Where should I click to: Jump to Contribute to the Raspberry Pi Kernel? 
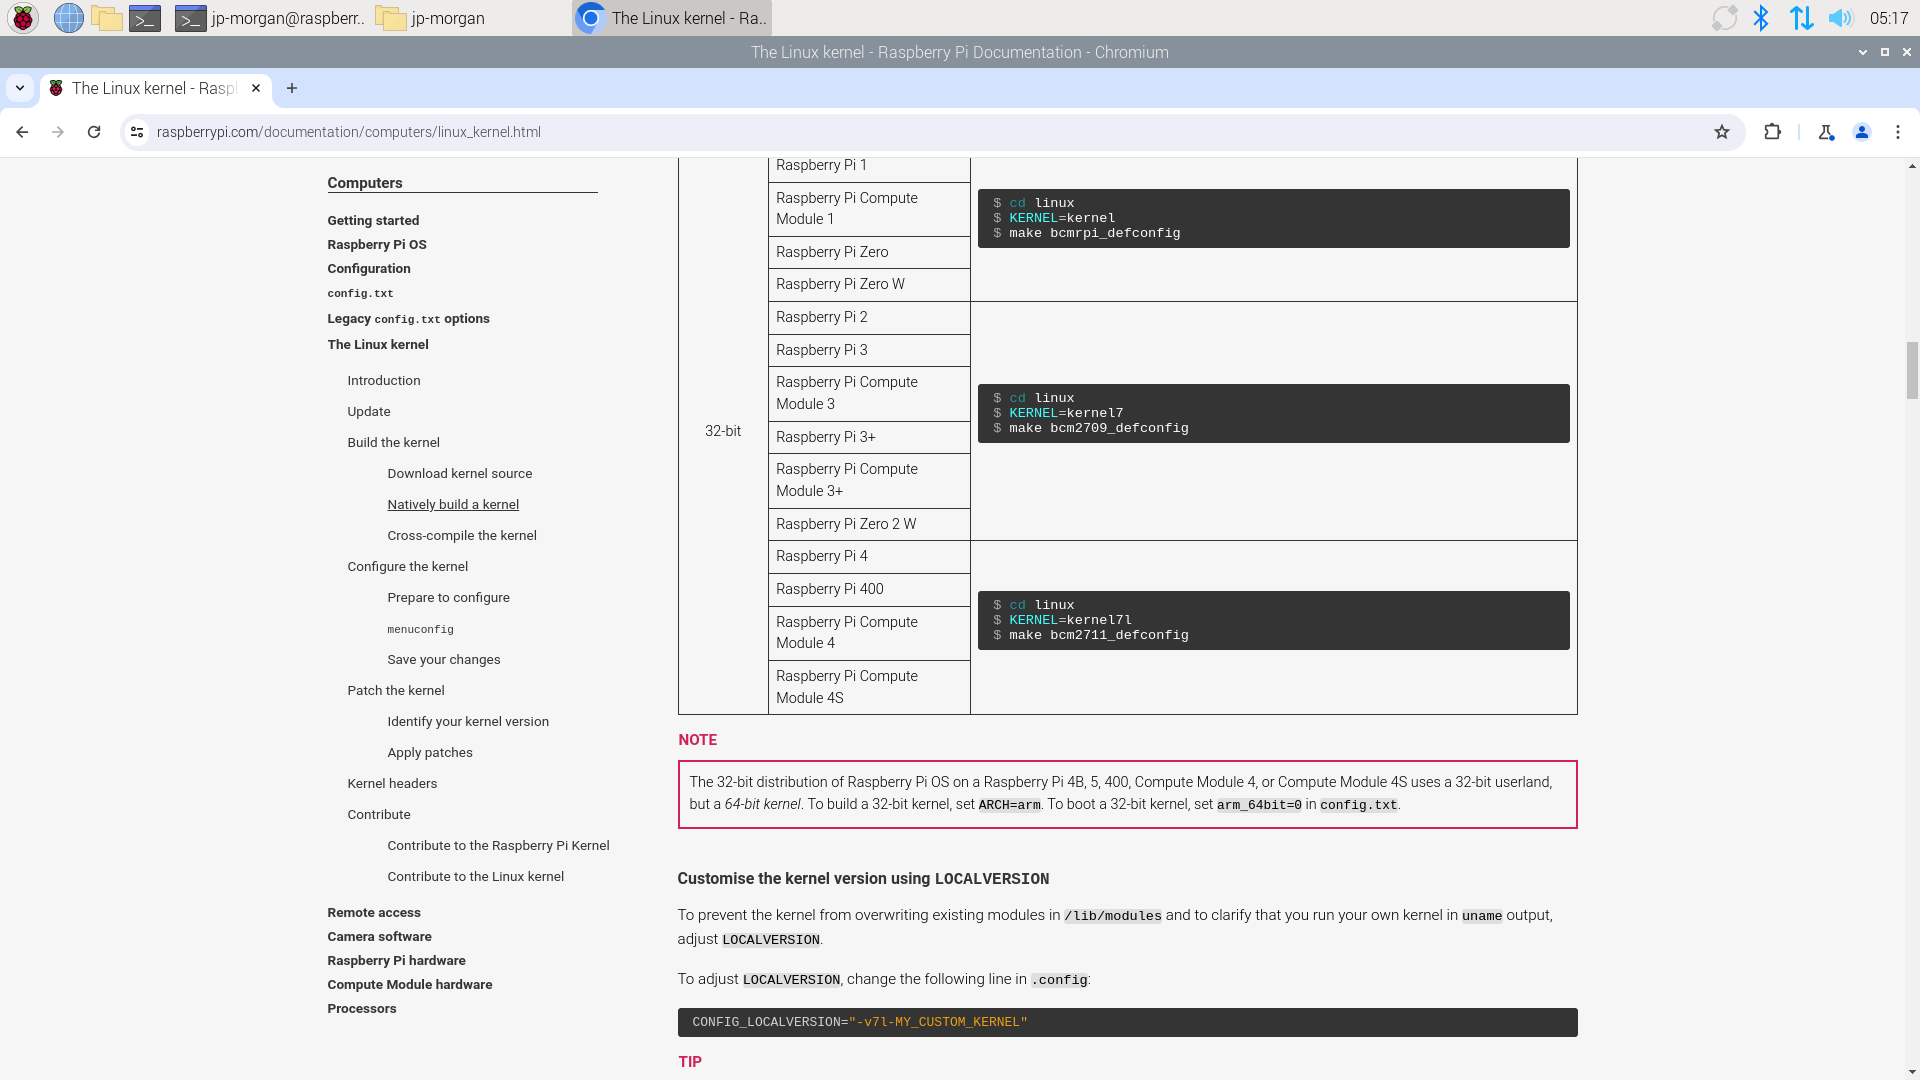(x=498, y=845)
